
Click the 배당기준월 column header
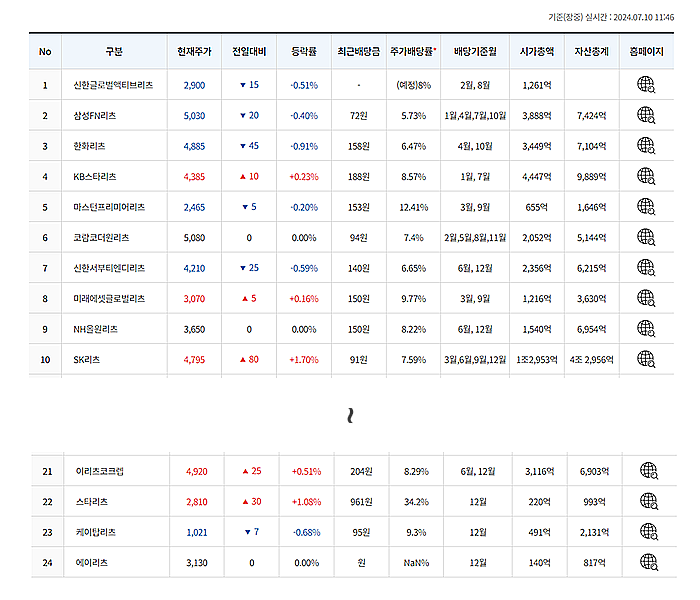[x=475, y=52]
